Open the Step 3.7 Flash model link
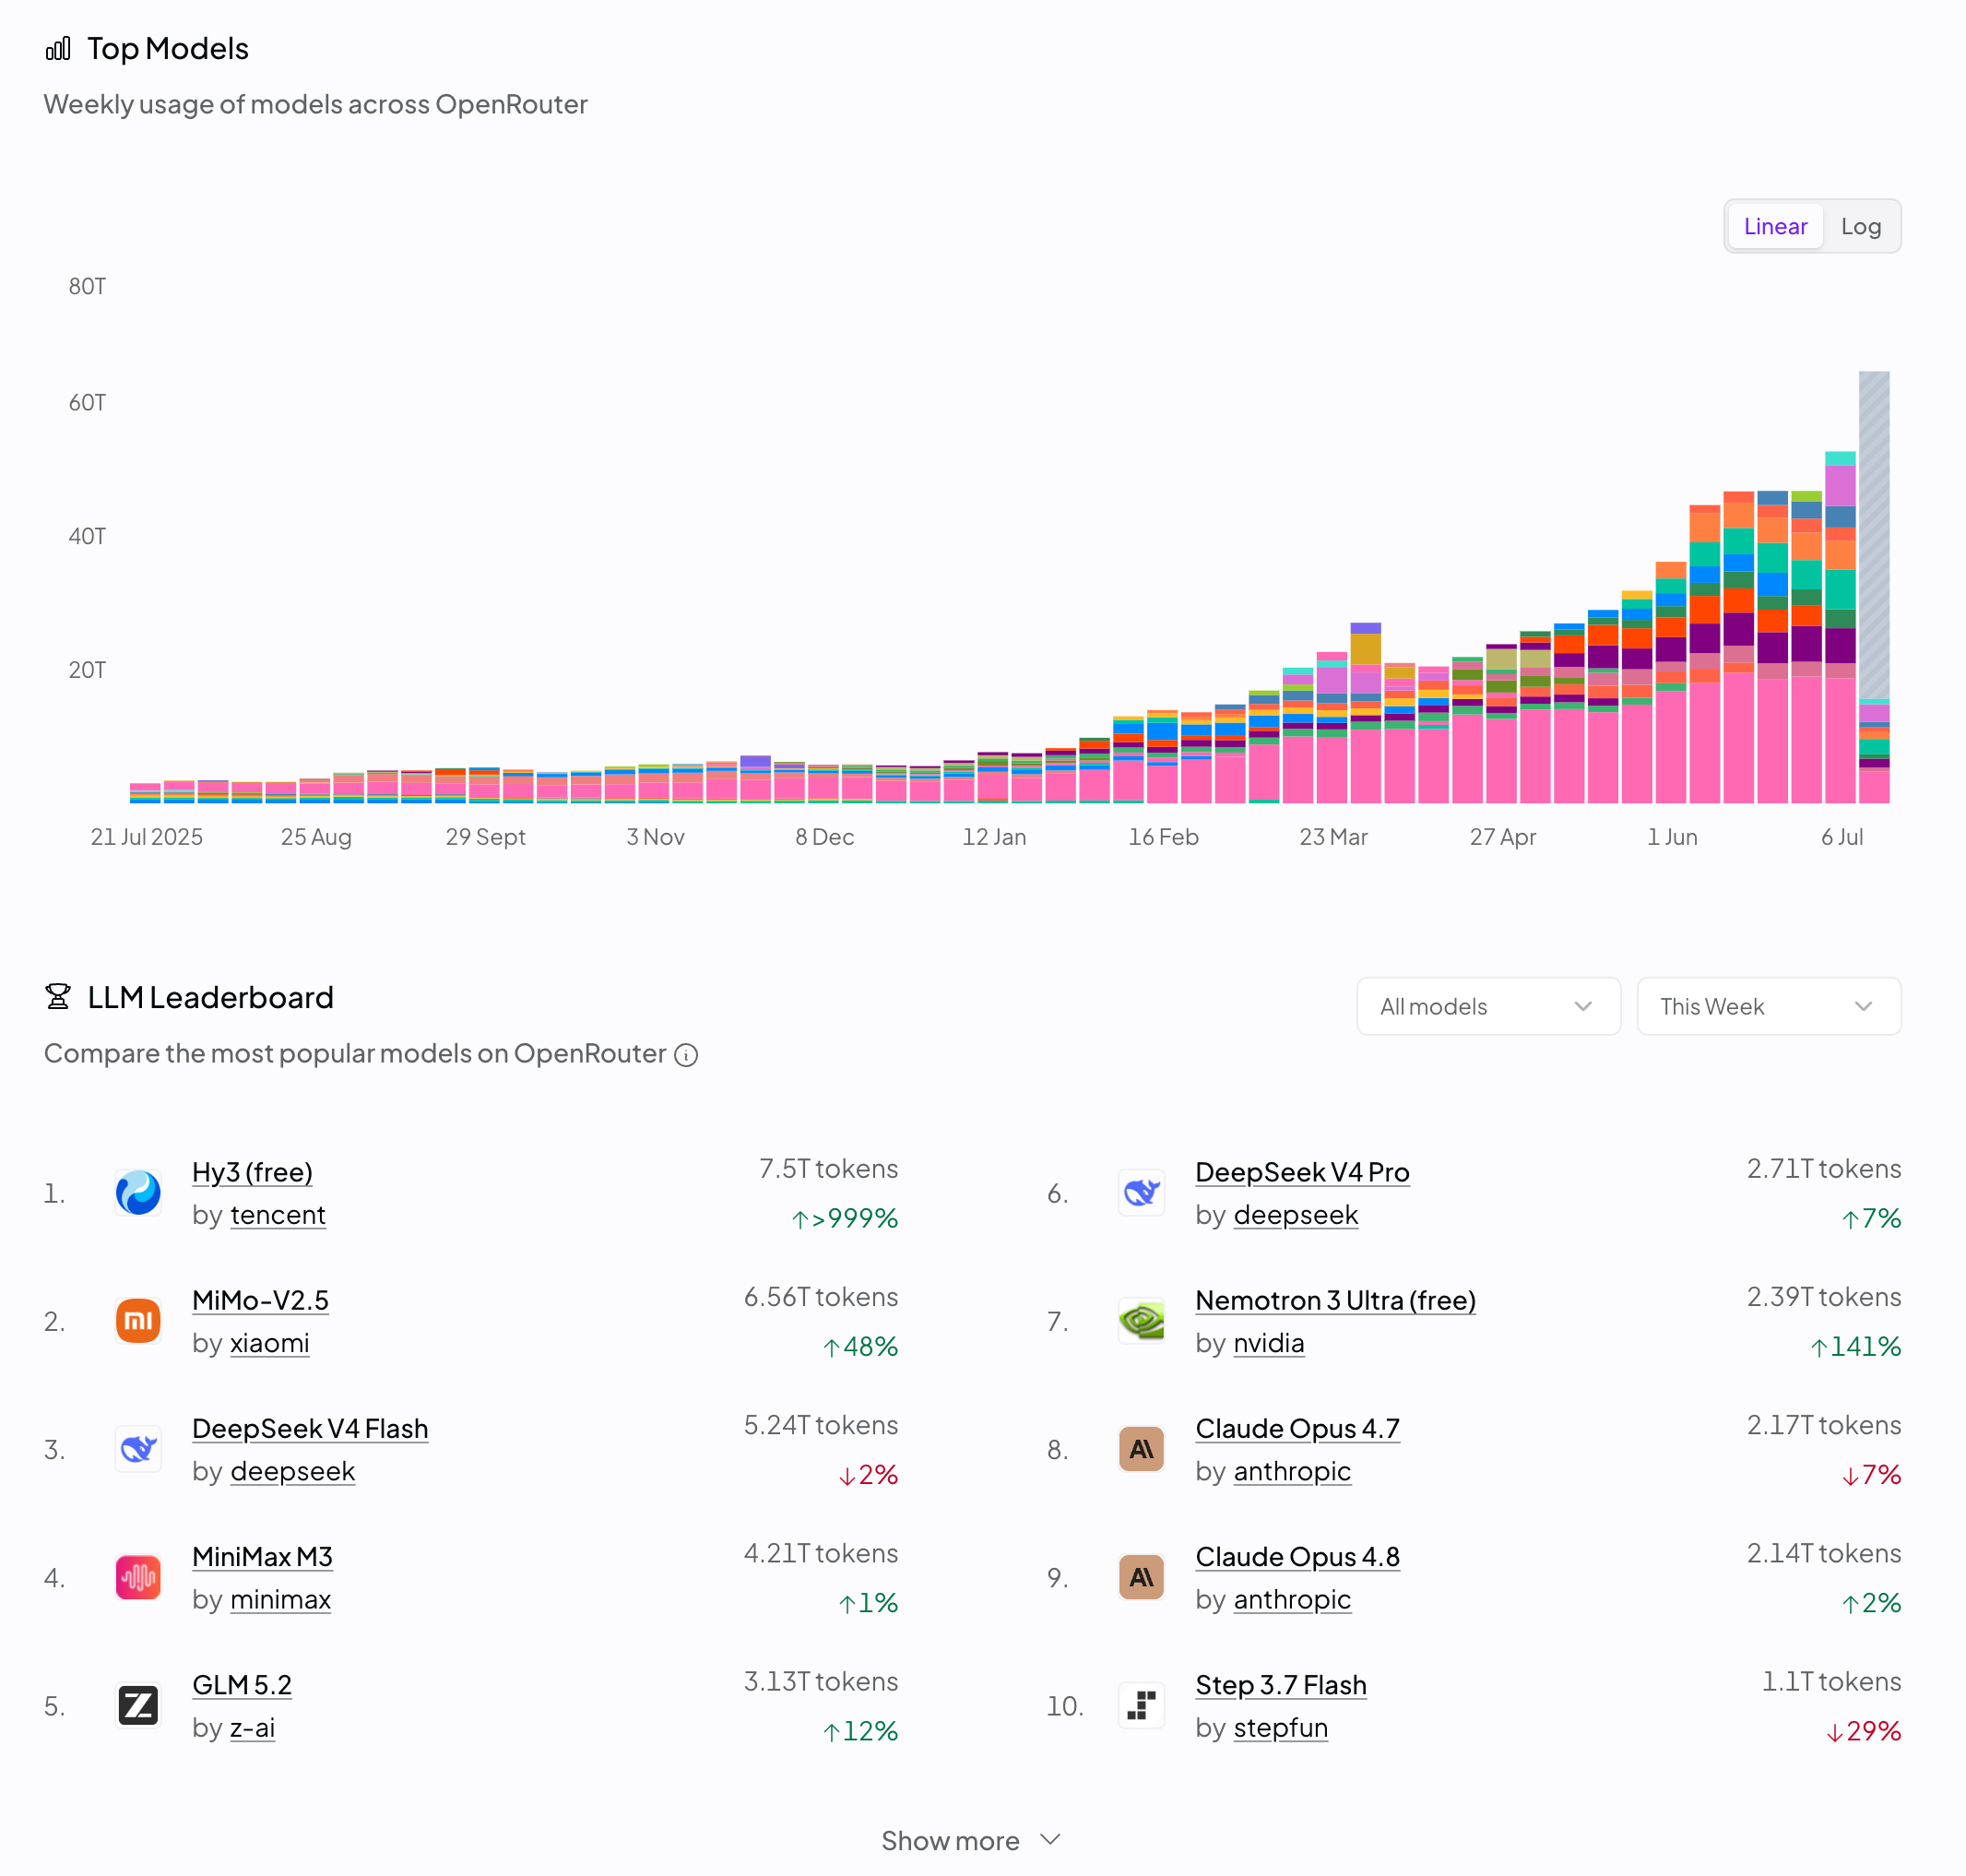This screenshot has width=1966, height=1876. click(1281, 1684)
